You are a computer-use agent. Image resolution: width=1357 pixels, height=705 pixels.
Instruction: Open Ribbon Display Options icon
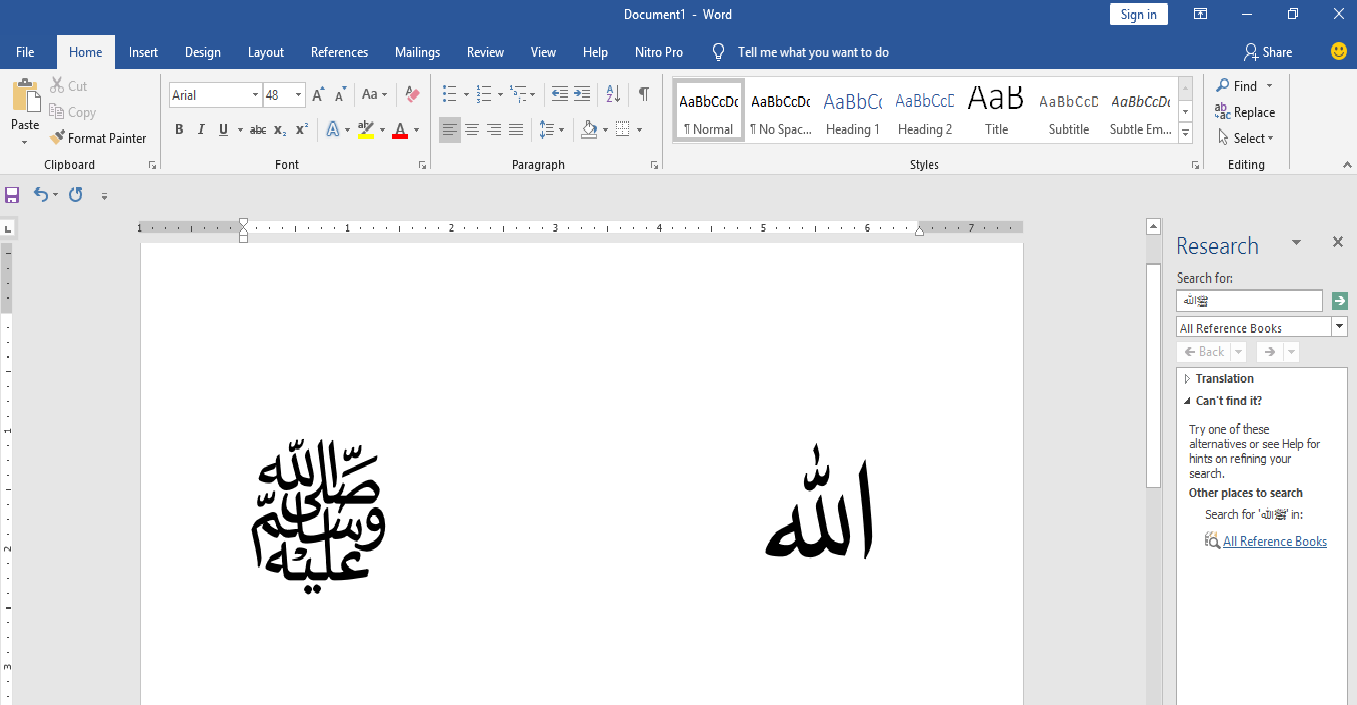point(1200,14)
